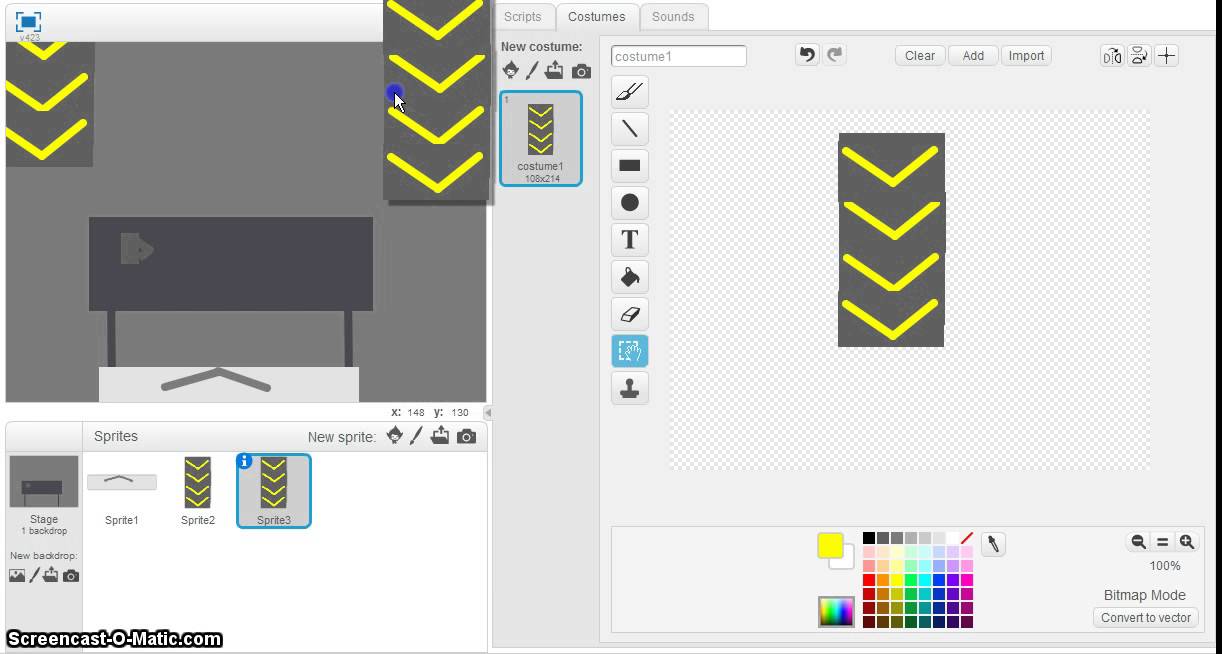Pick the bright magenta palette swatch
Viewport: 1222px width, 654px height.
tap(967, 580)
